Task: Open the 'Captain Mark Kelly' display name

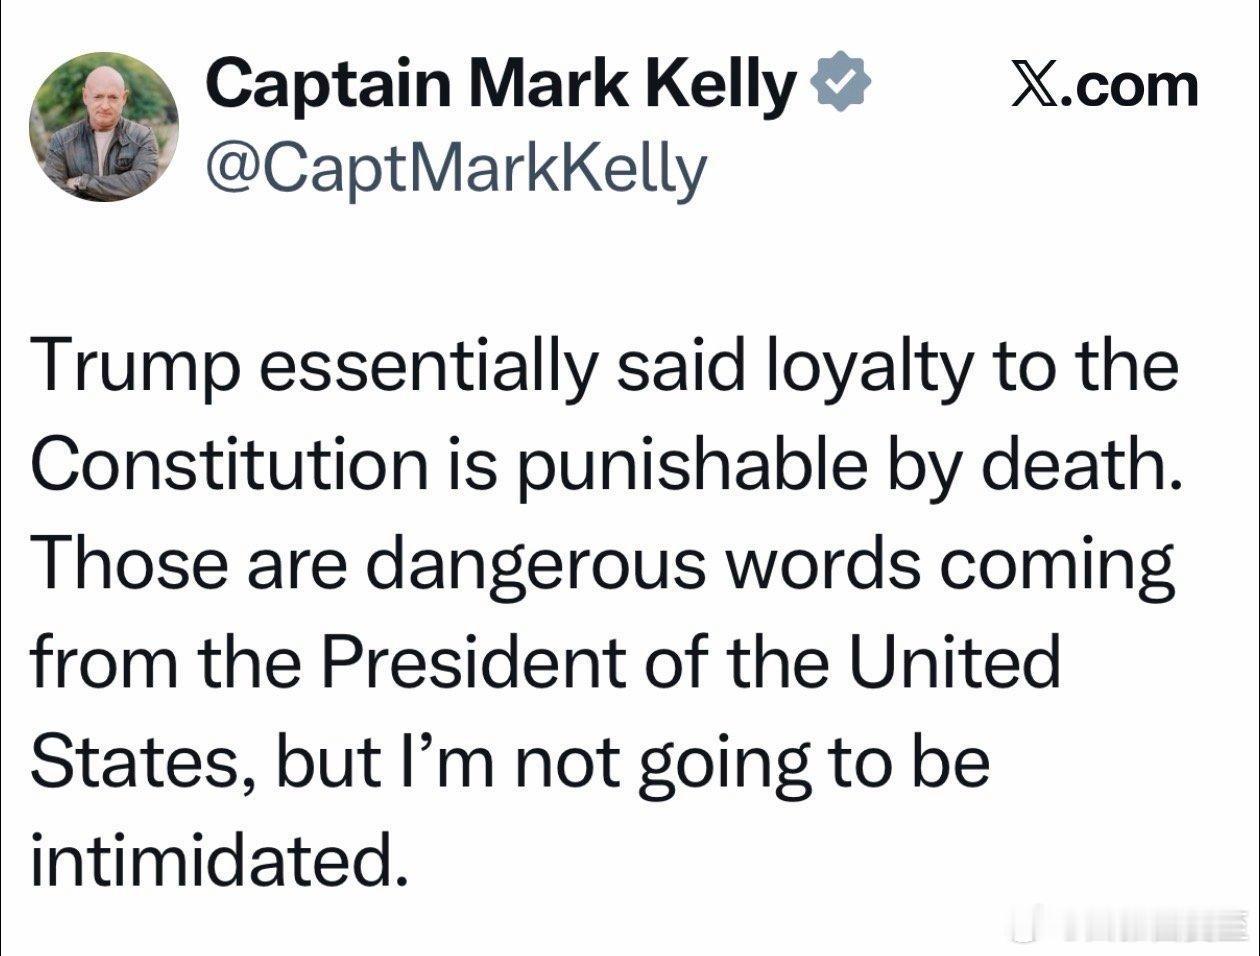Action: [x=500, y=84]
